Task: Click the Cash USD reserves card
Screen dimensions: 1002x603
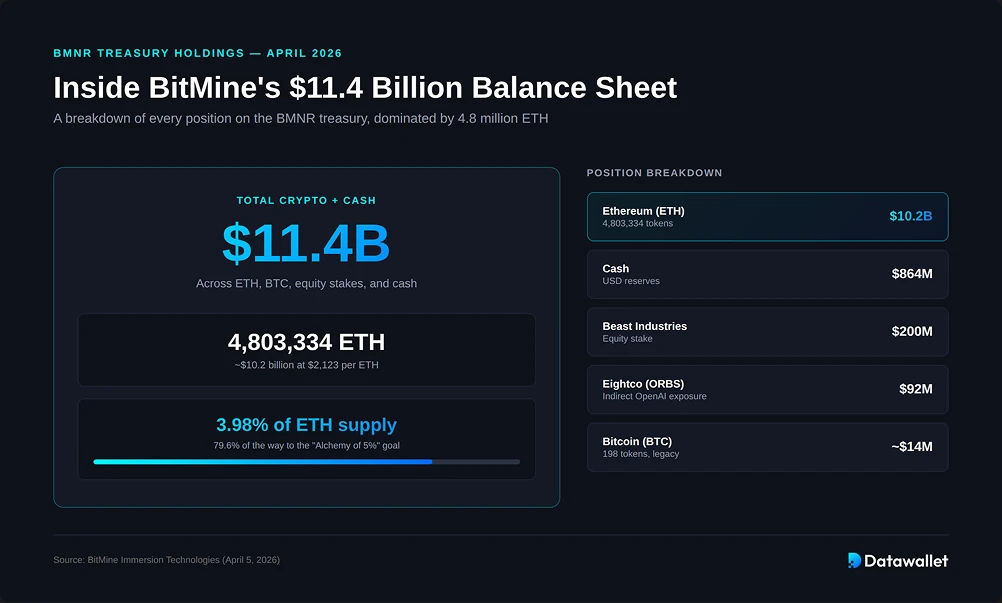Action: (x=767, y=274)
